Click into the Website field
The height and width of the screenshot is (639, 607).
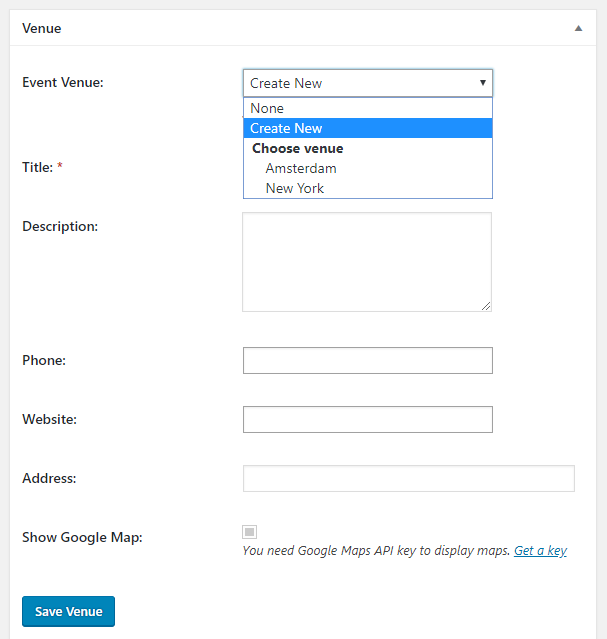(x=368, y=419)
